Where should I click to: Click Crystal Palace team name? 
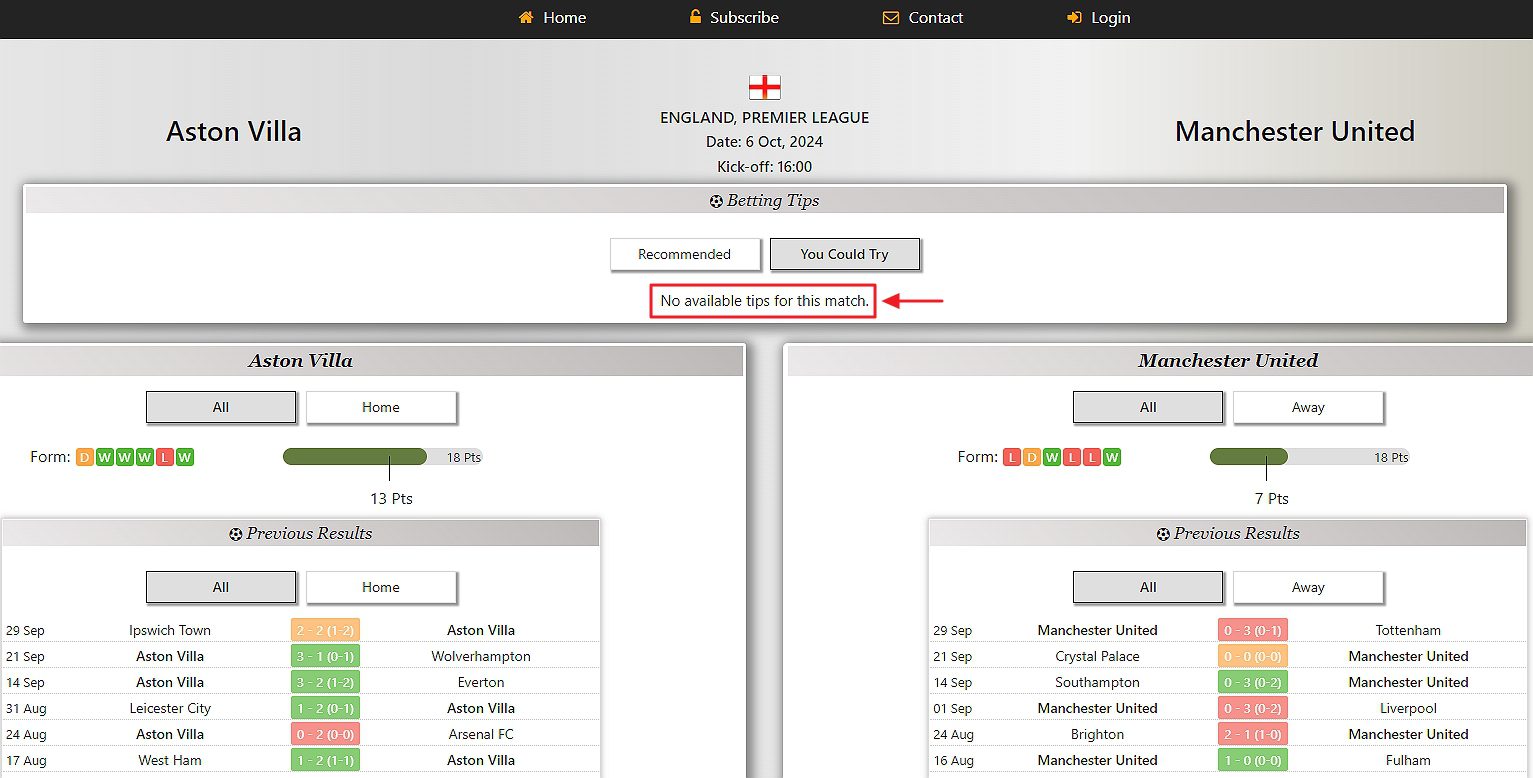tap(1097, 656)
